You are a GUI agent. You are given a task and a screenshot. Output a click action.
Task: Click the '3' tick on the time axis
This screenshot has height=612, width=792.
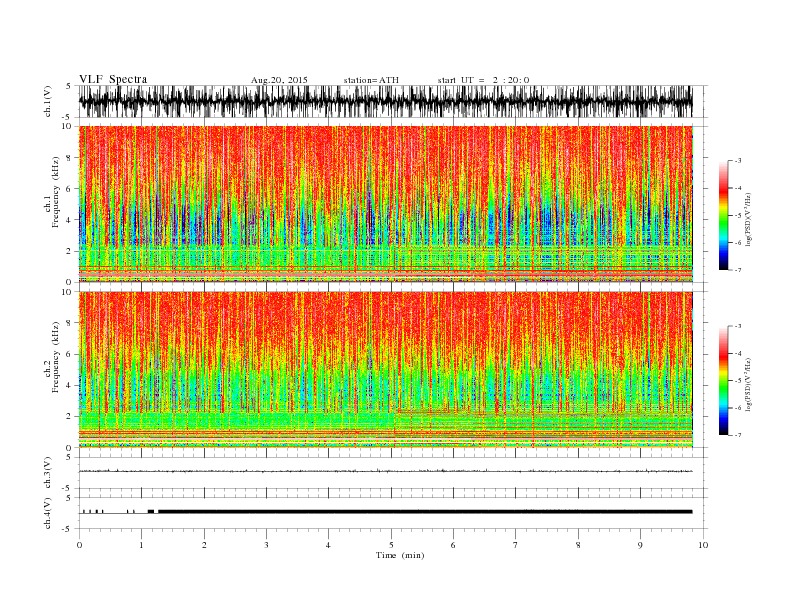pos(266,545)
